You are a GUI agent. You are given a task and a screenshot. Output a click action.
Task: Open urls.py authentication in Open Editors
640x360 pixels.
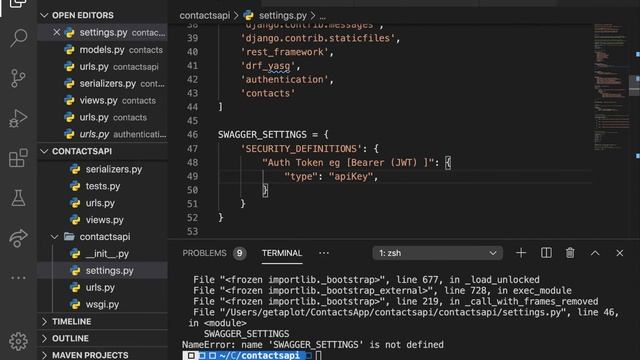(102, 134)
